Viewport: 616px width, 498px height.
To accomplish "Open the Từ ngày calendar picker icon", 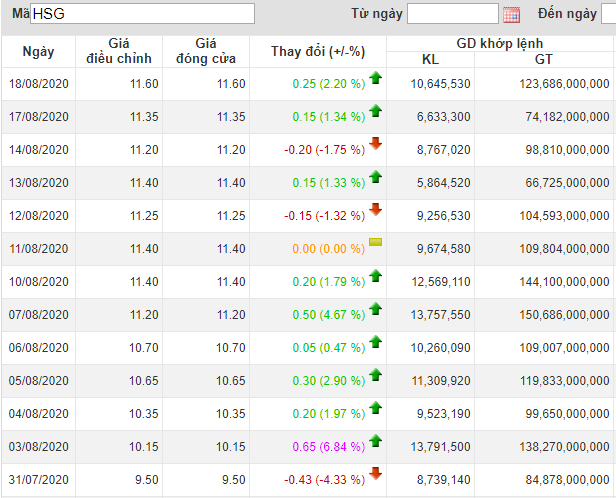I will pyautogui.click(x=512, y=15).
